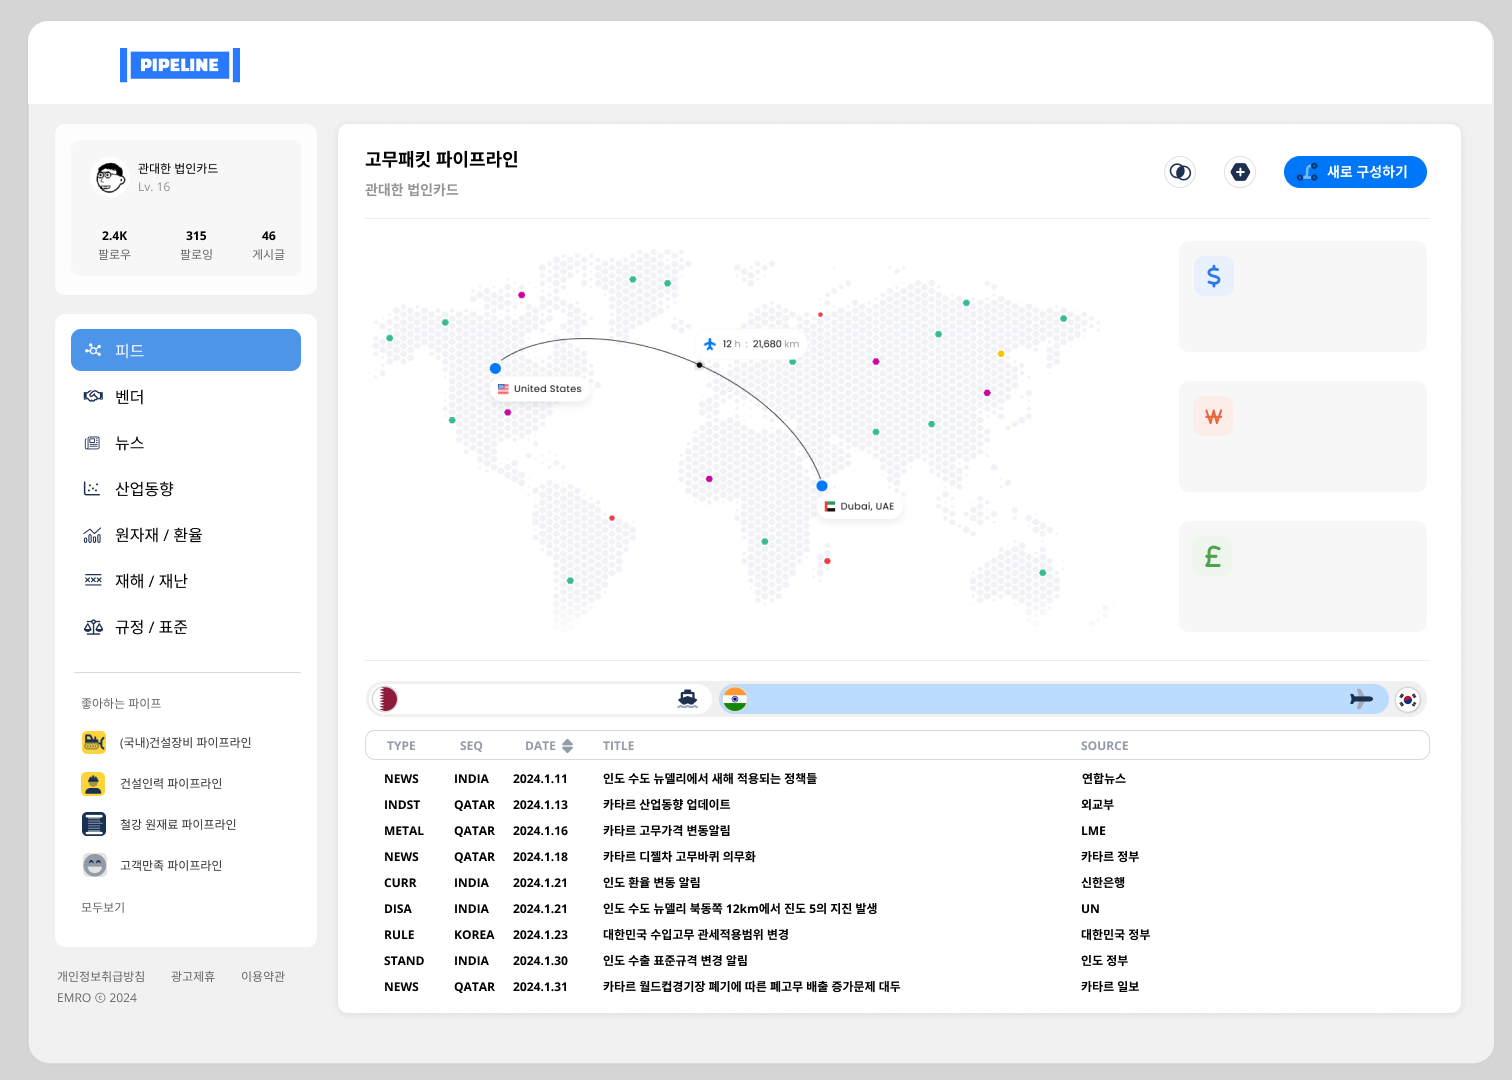
Task: Click the pound currency icon
Action: [1213, 556]
